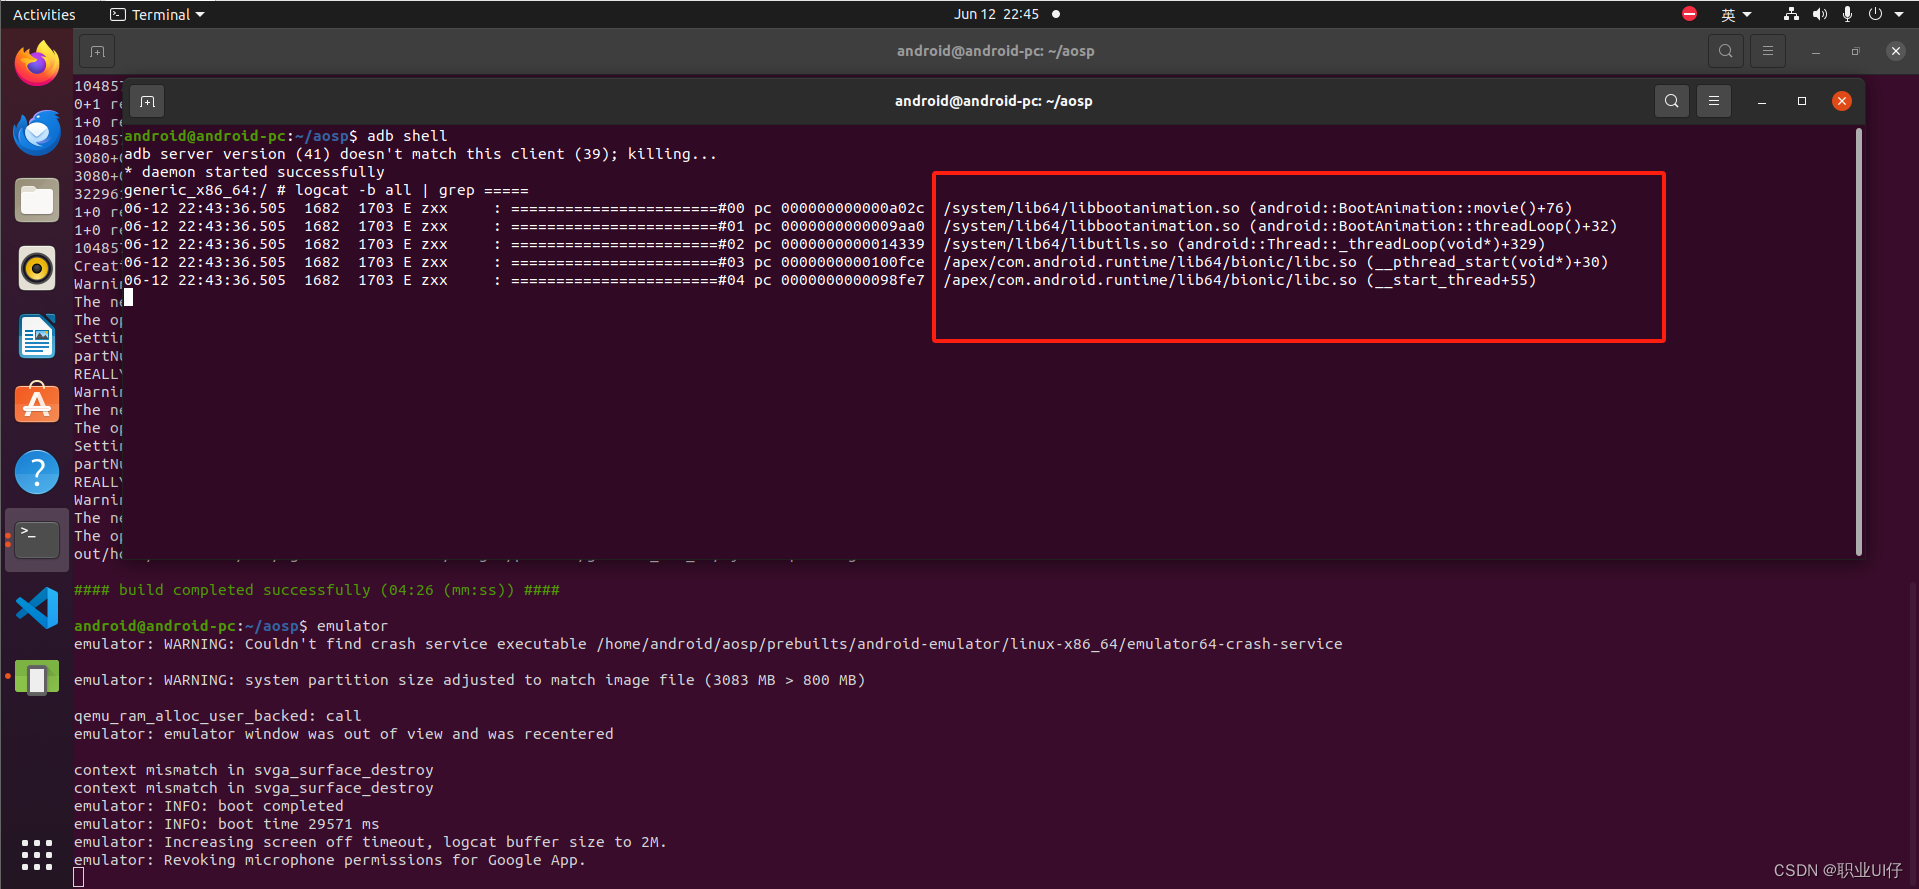The width and height of the screenshot is (1919, 889).
Task: Open the Android emulator dock icon
Action: click(x=37, y=677)
